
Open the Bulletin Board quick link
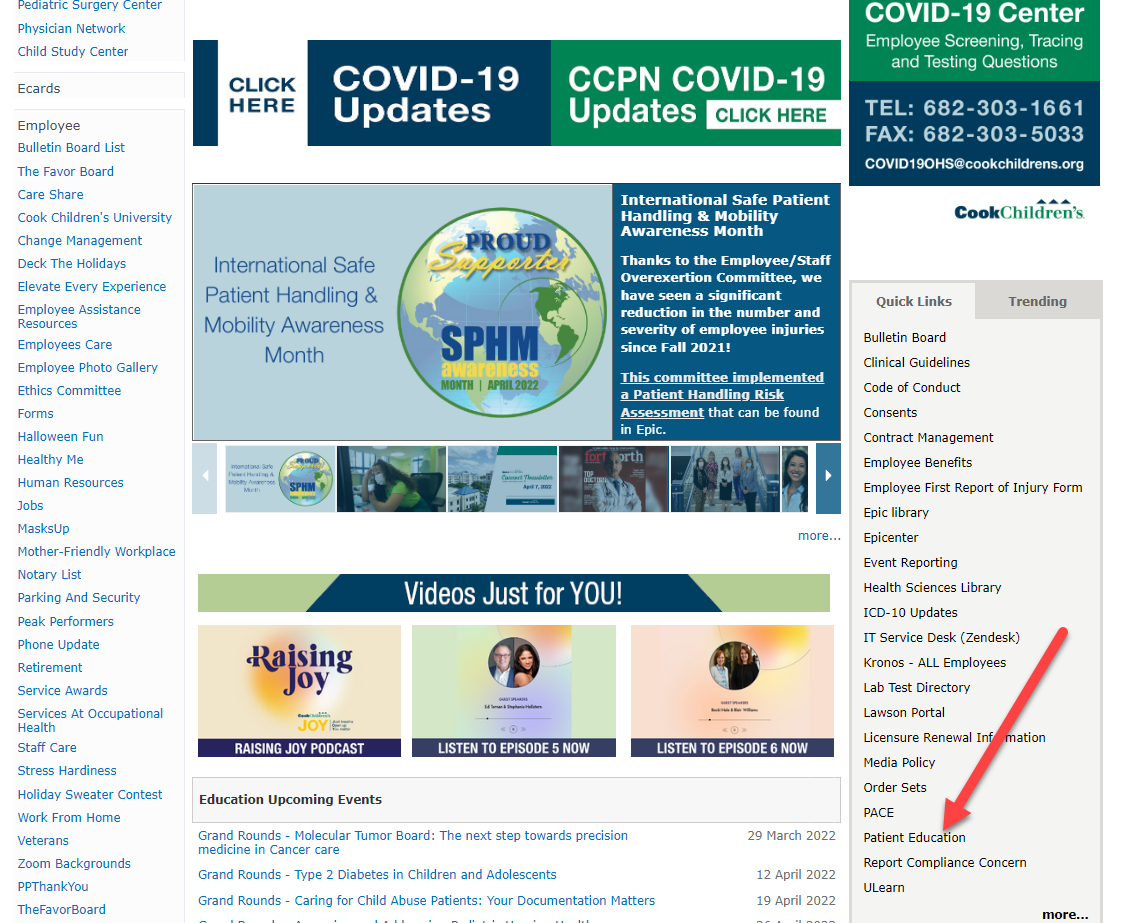(x=904, y=337)
